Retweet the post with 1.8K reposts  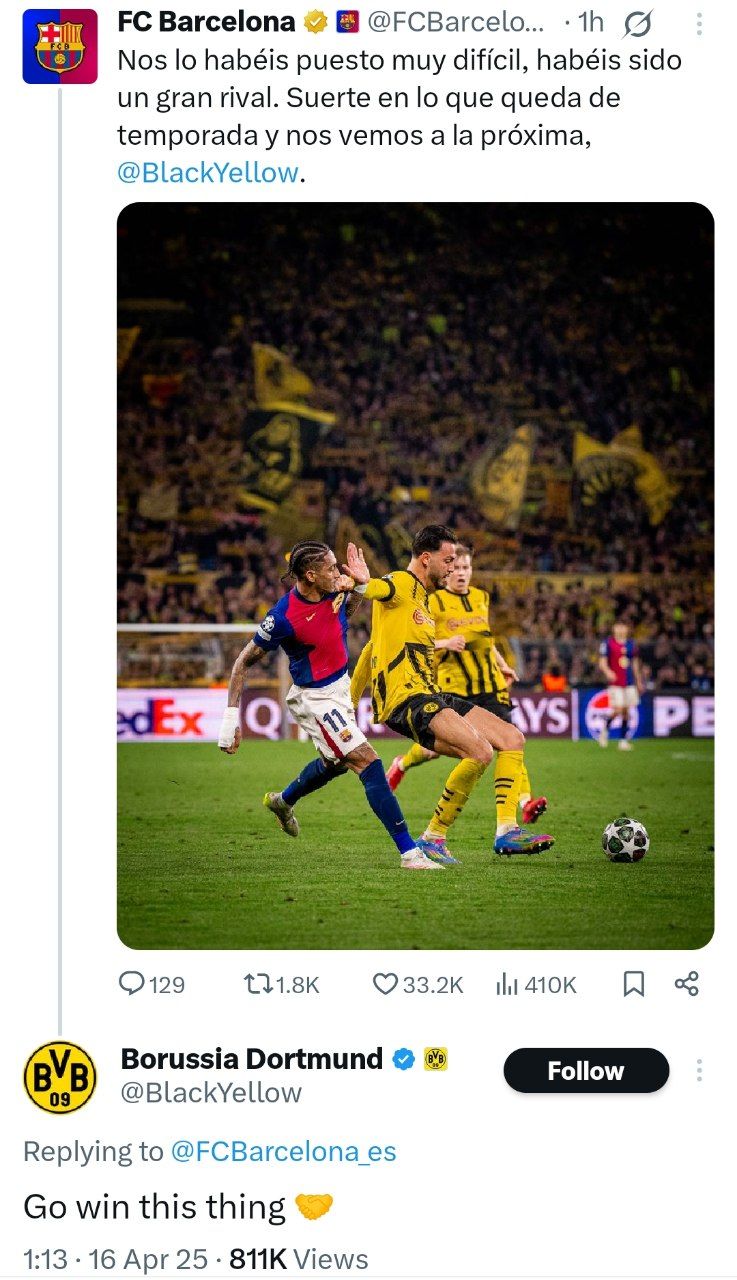point(282,984)
